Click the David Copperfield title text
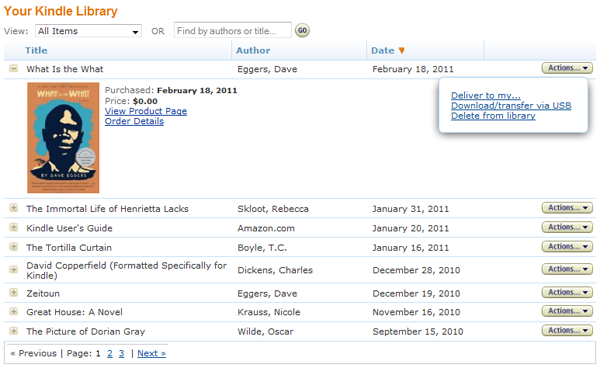The image size is (600, 368). (x=126, y=270)
